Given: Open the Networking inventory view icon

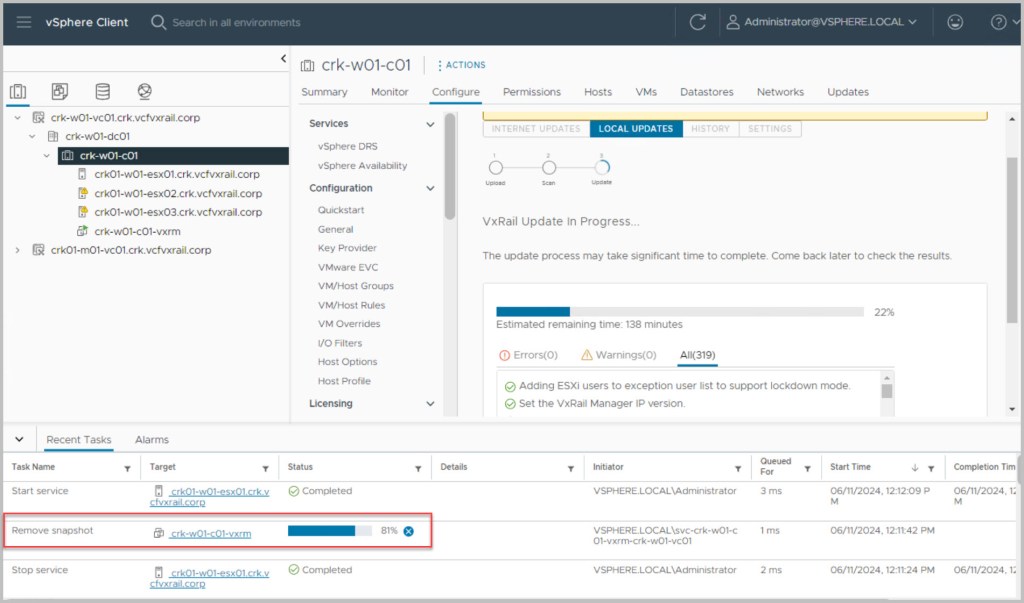Looking at the screenshot, I should tap(144, 92).
